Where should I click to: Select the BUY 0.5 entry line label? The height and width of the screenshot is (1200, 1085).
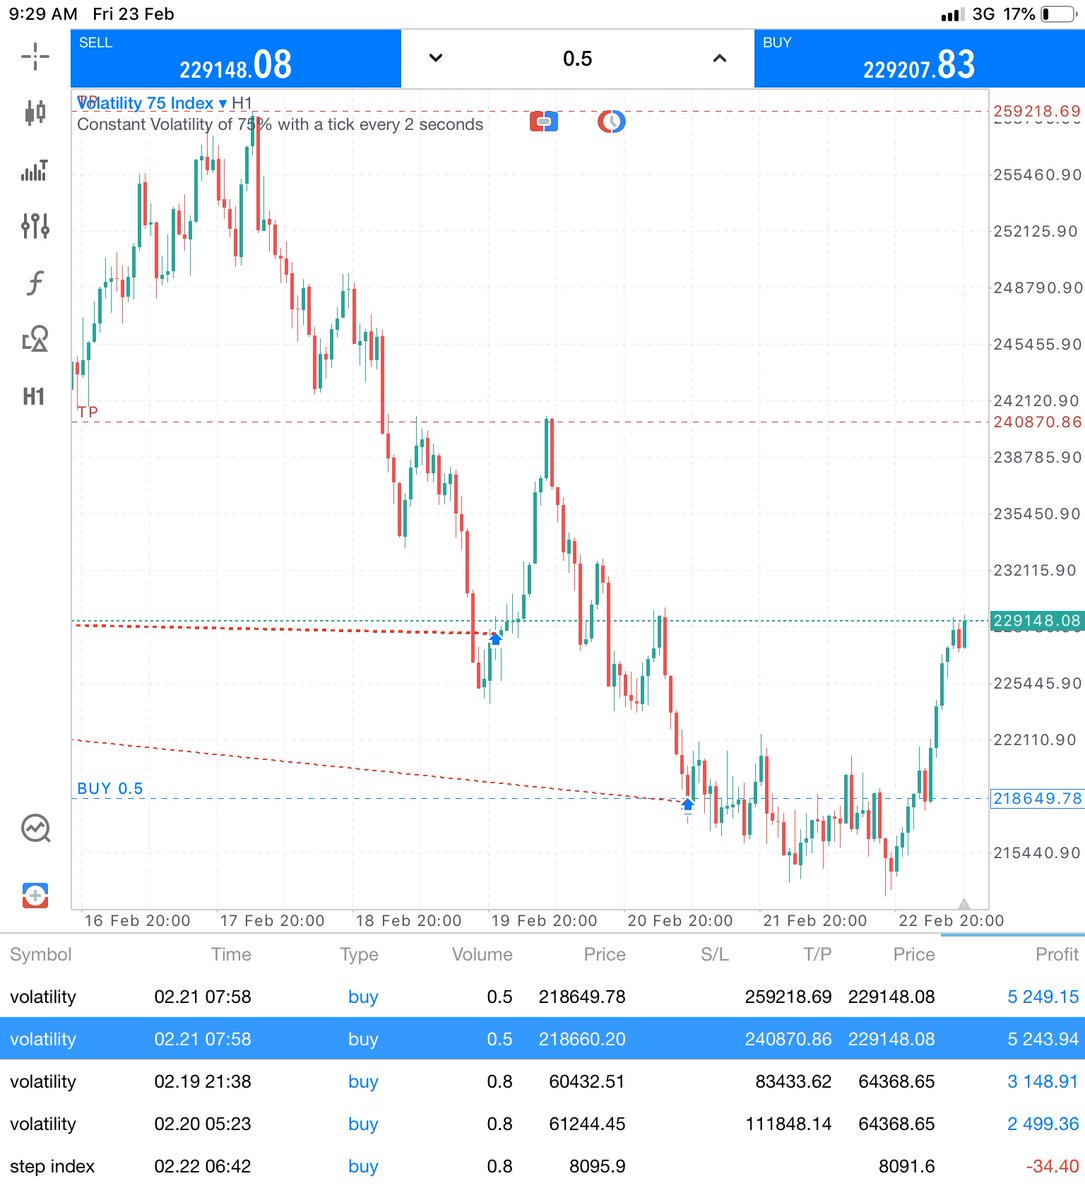[110, 788]
